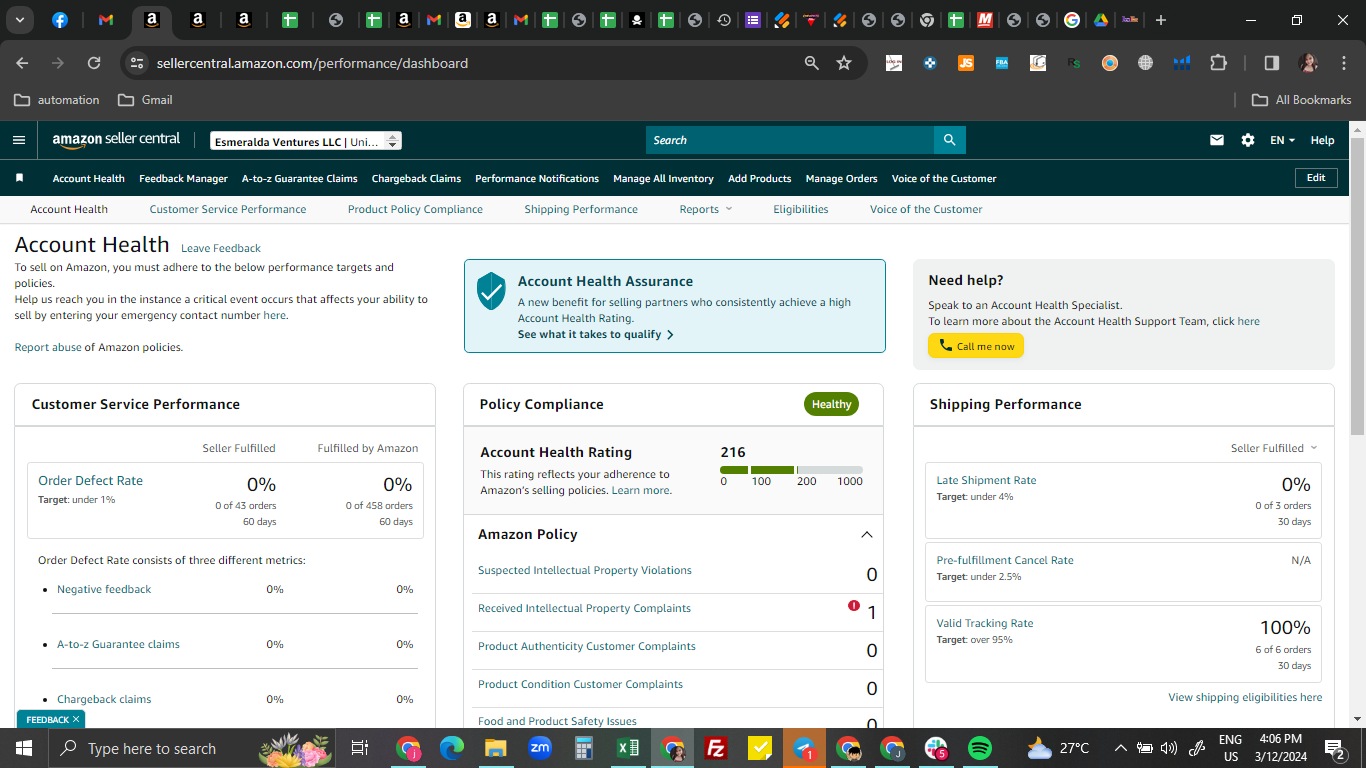Open the Chrome side panel icon
The width and height of the screenshot is (1366, 768).
point(1272,63)
